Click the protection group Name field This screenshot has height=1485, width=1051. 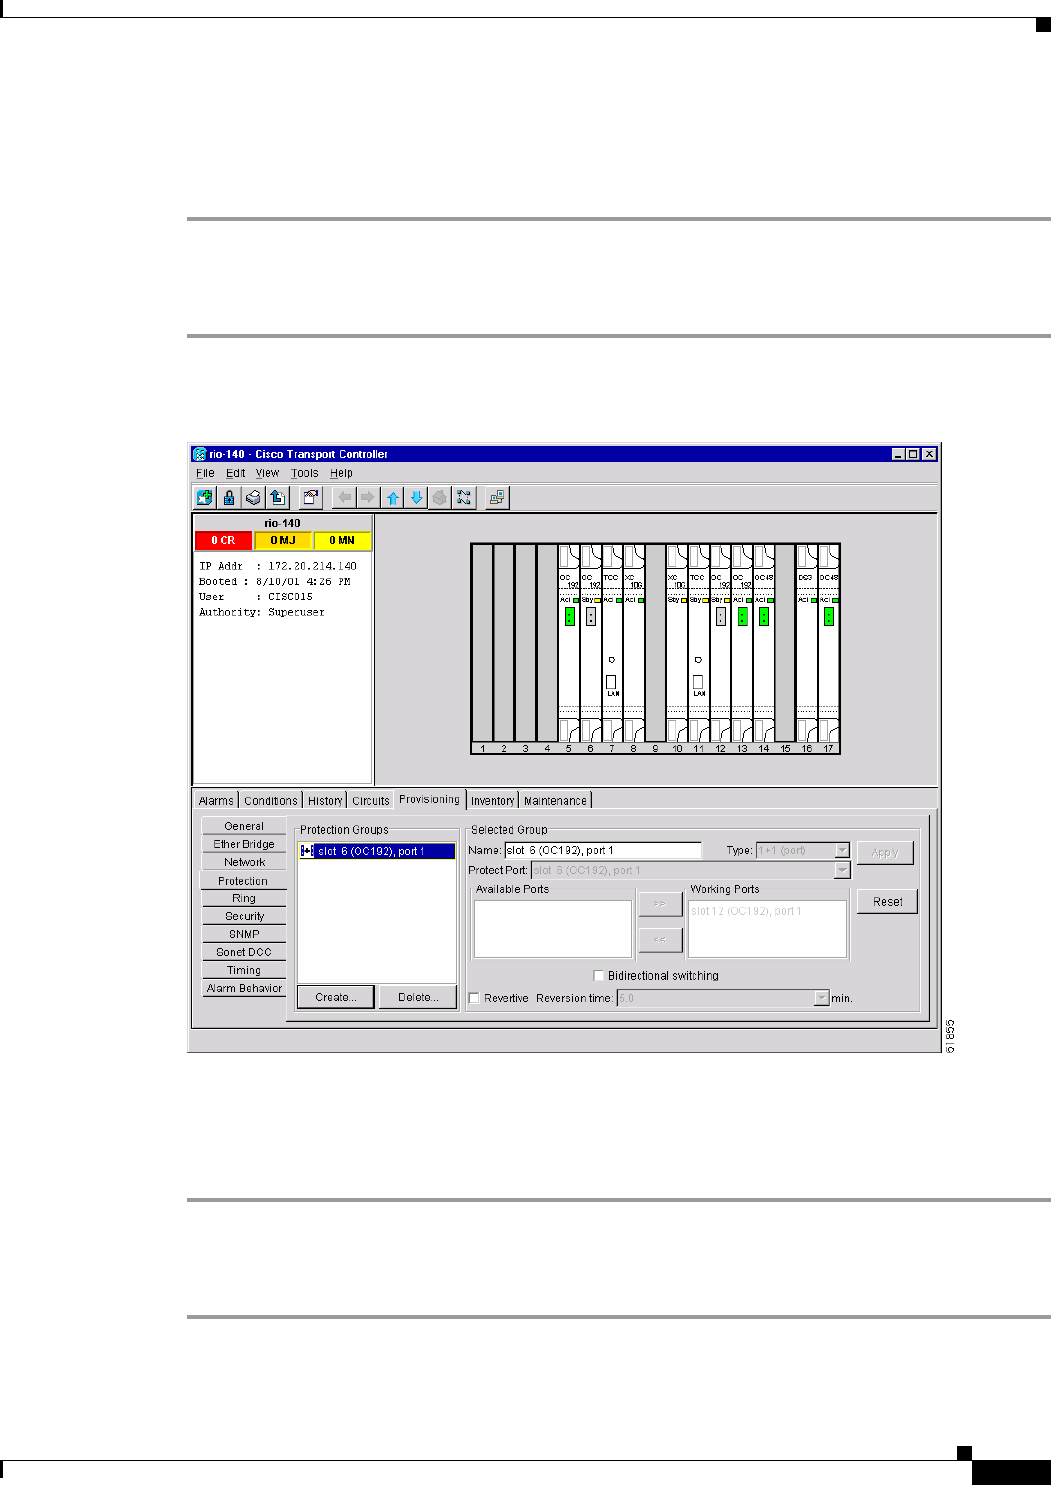pyautogui.click(x=603, y=850)
